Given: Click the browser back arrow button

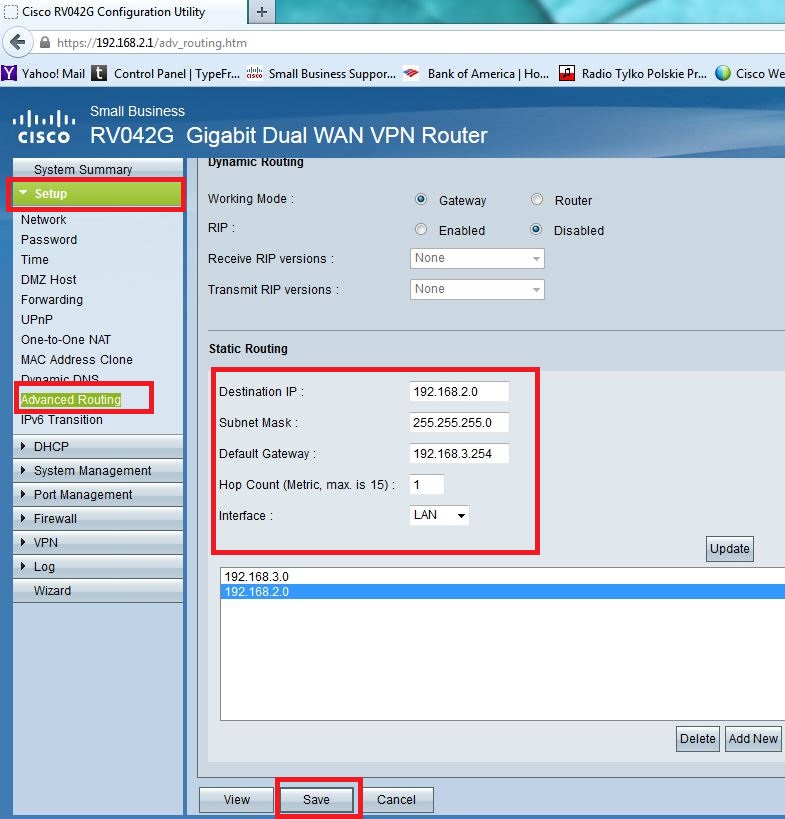Looking at the screenshot, I should coord(17,42).
